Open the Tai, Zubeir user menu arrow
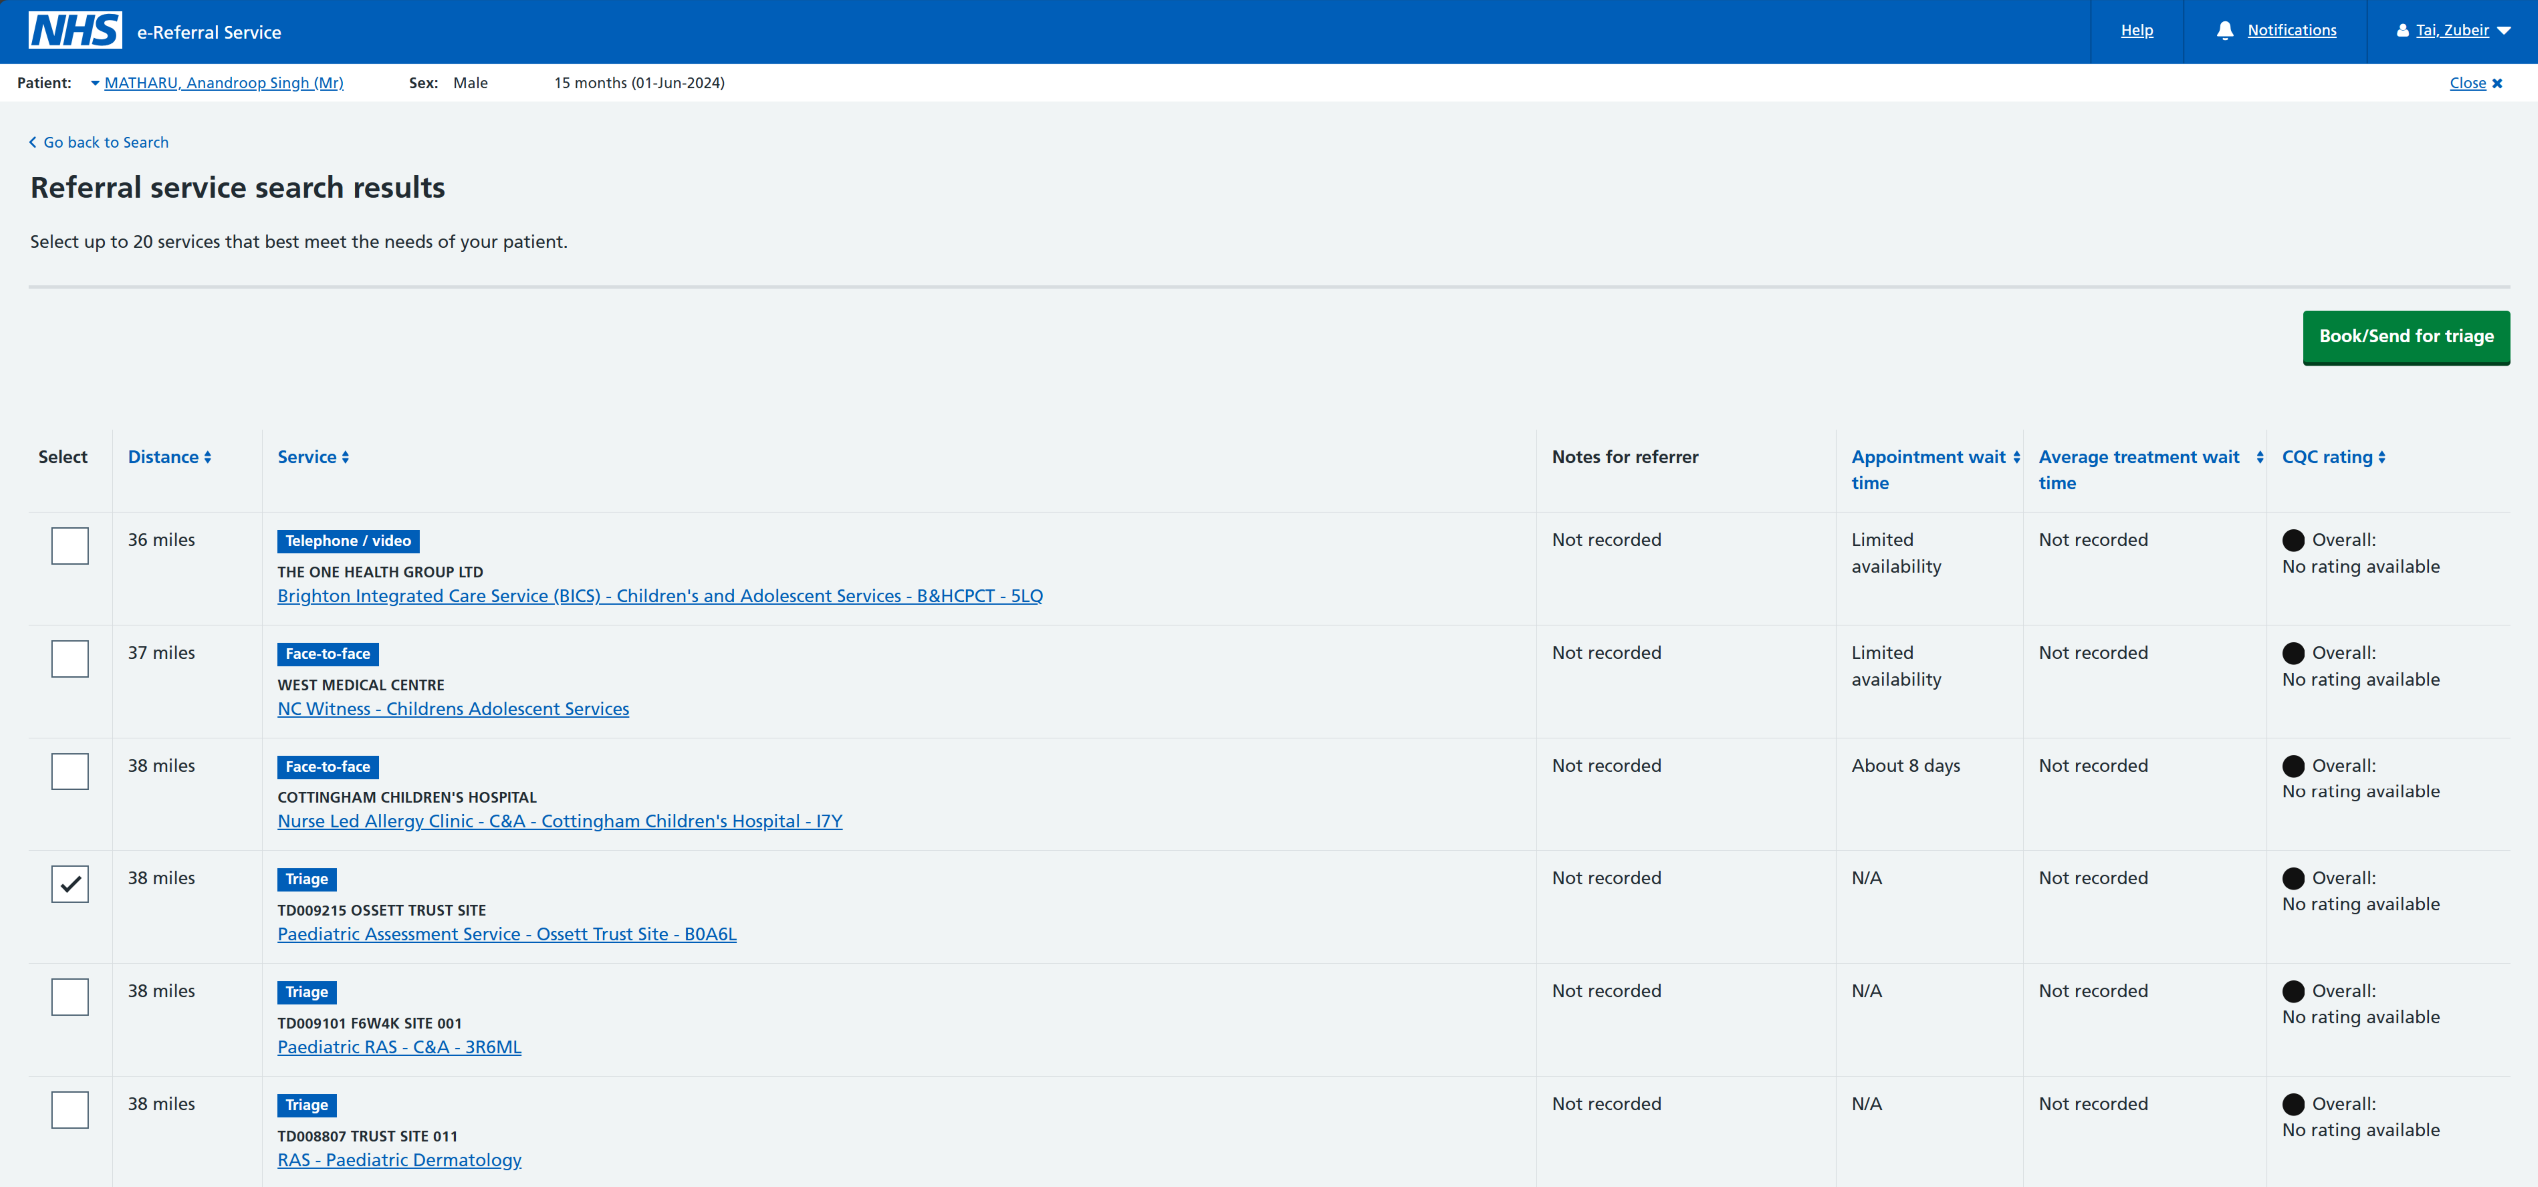2538x1187 pixels. click(2504, 31)
